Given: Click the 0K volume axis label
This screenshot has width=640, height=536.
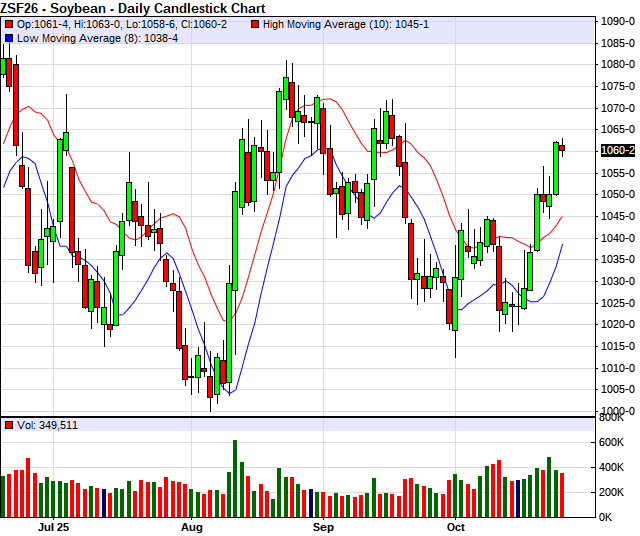Looking at the screenshot, I should click(608, 517).
